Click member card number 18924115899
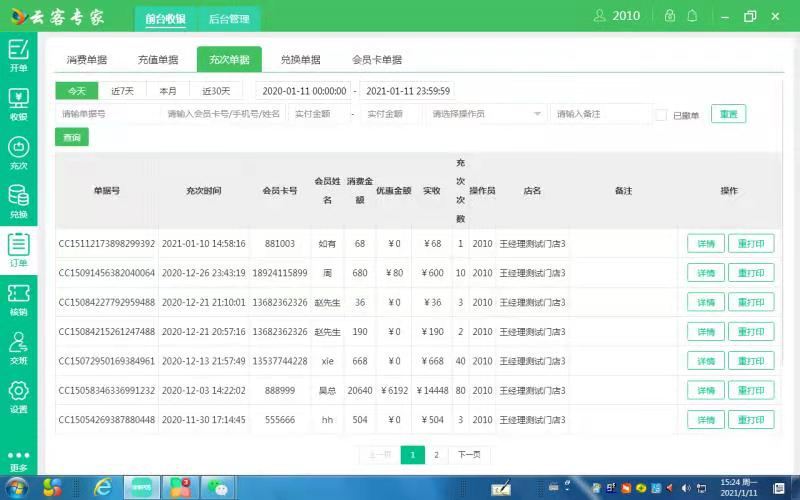This screenshot has height=500, width=800. (280, 273)
